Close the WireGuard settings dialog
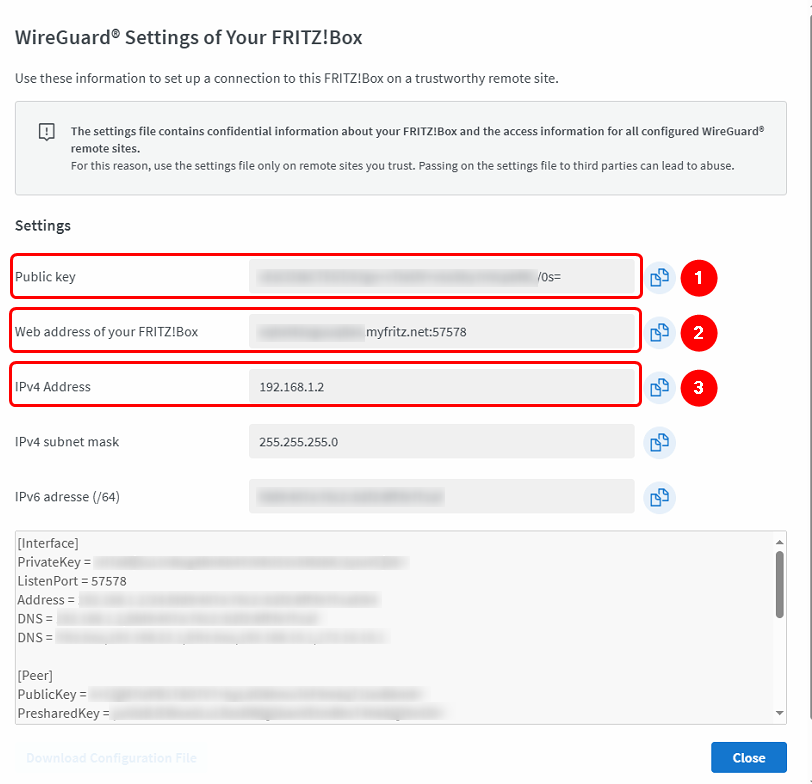 tap(748, 758)
